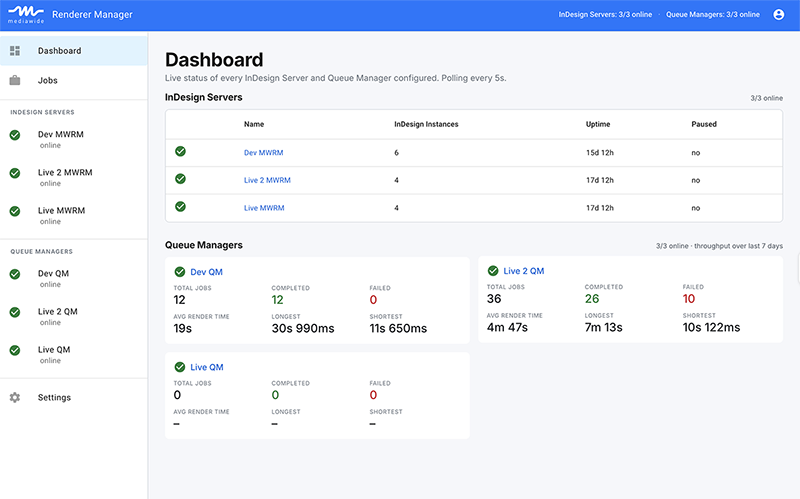The width and height of the screenshot is (800, 499).
Task: Click the Uptime column header
Action: click(x=597, y=124)
